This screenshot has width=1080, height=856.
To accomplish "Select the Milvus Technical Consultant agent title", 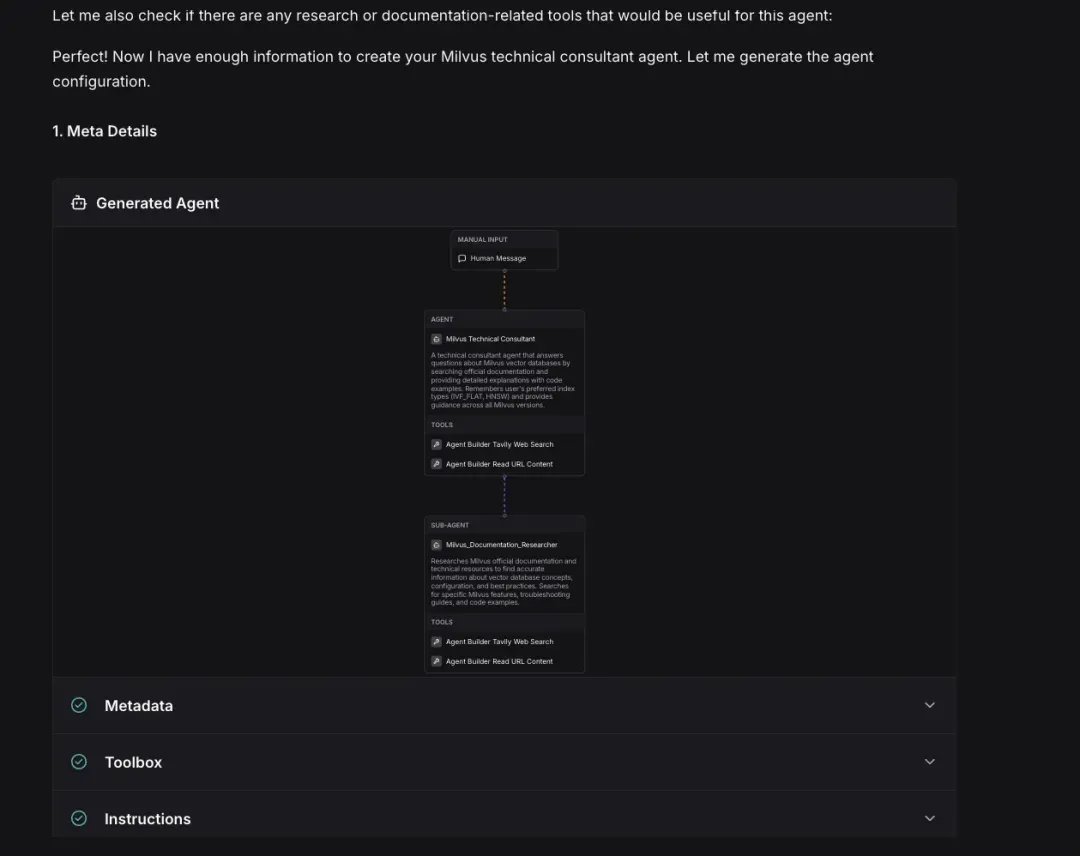I will [490, 339].
